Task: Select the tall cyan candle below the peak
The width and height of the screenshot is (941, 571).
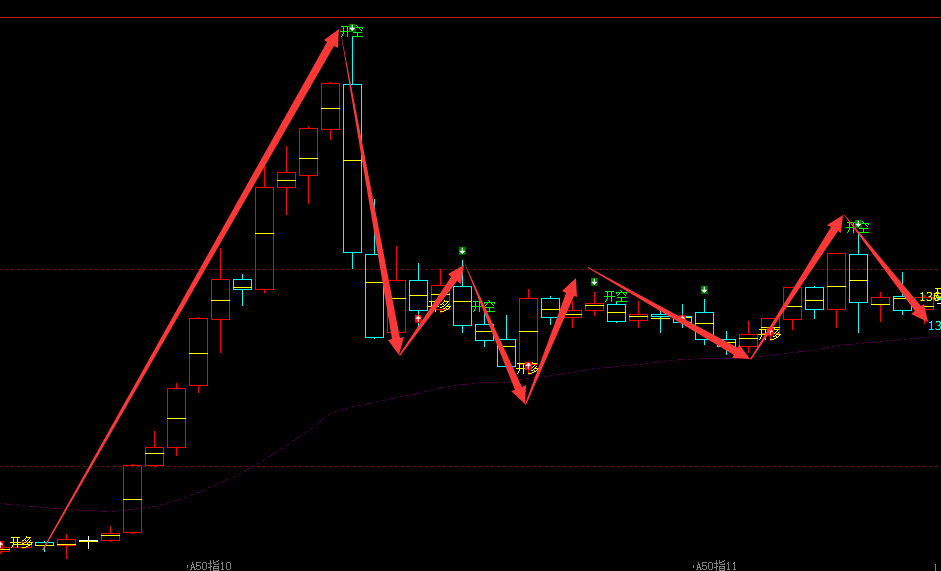Action: [352, 168]
